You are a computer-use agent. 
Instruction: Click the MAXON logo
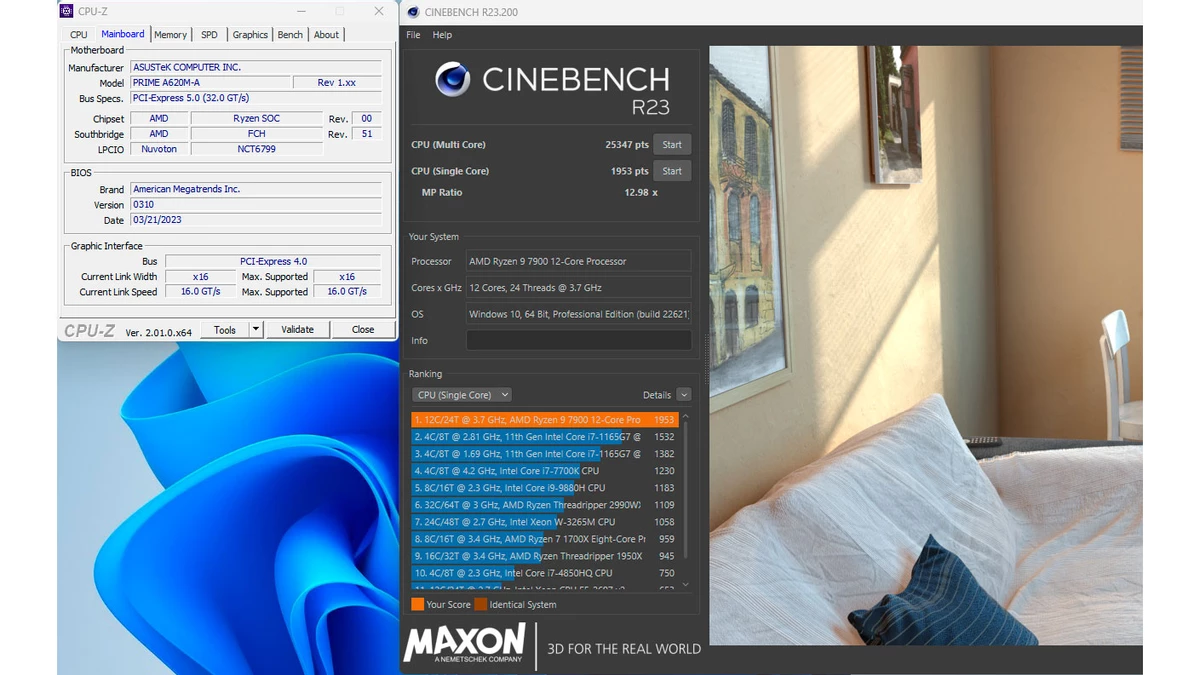point(464,643)
